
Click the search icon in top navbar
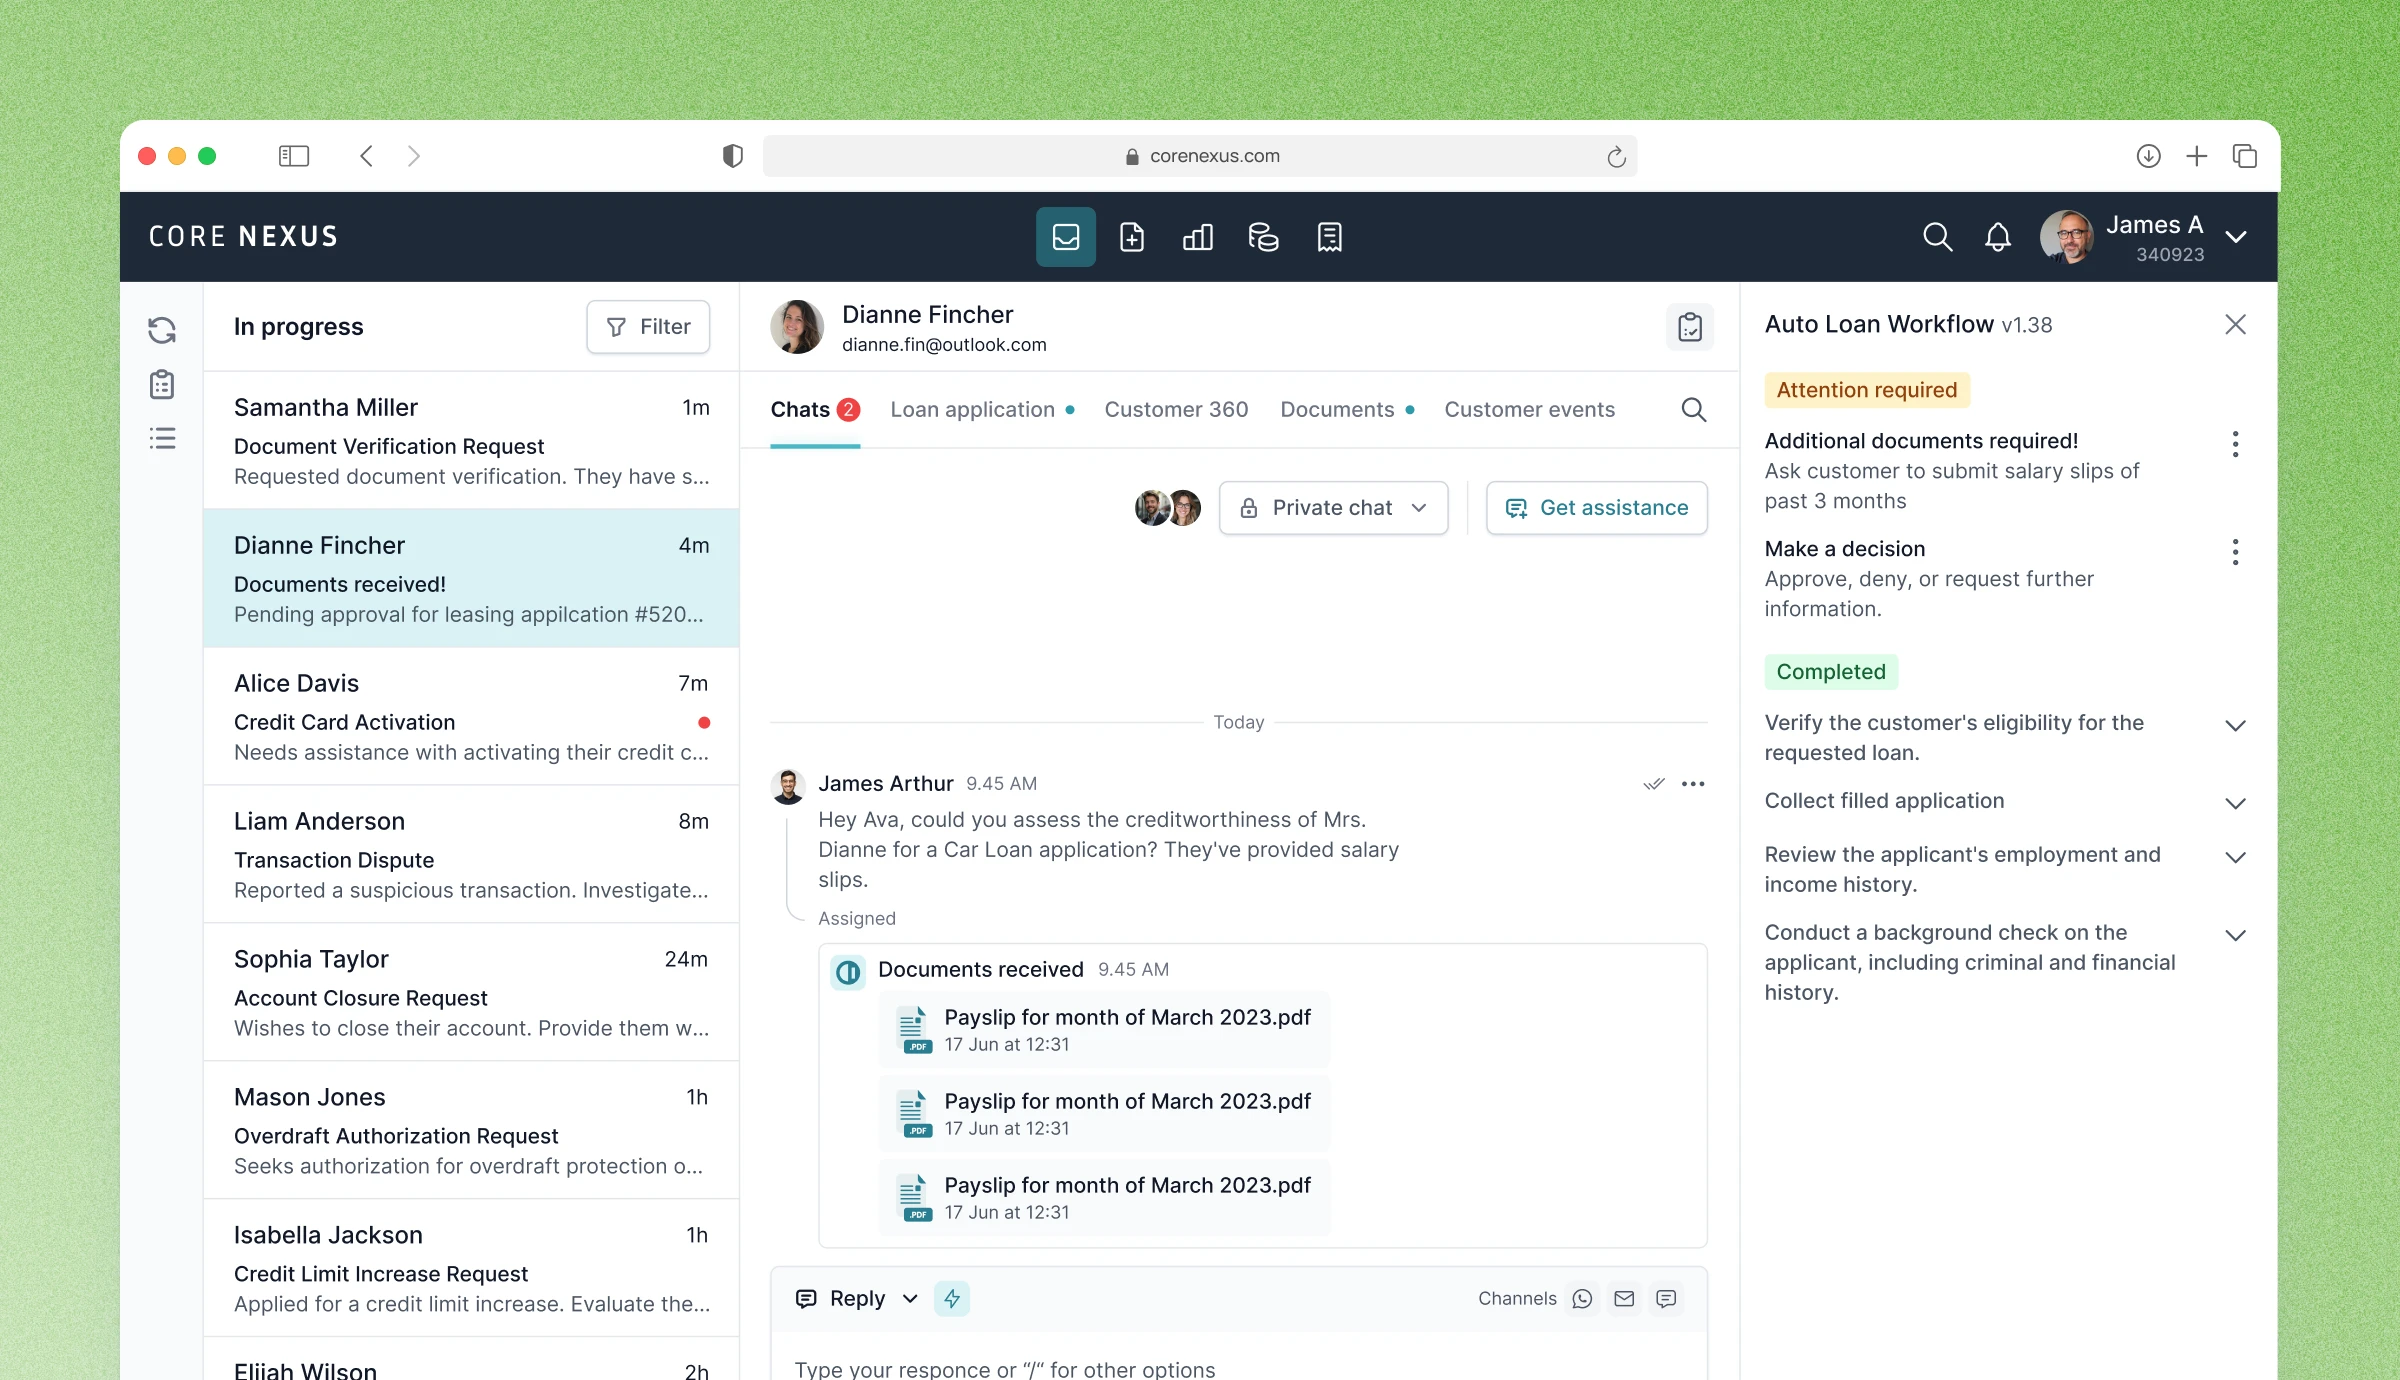(1937, 237)
